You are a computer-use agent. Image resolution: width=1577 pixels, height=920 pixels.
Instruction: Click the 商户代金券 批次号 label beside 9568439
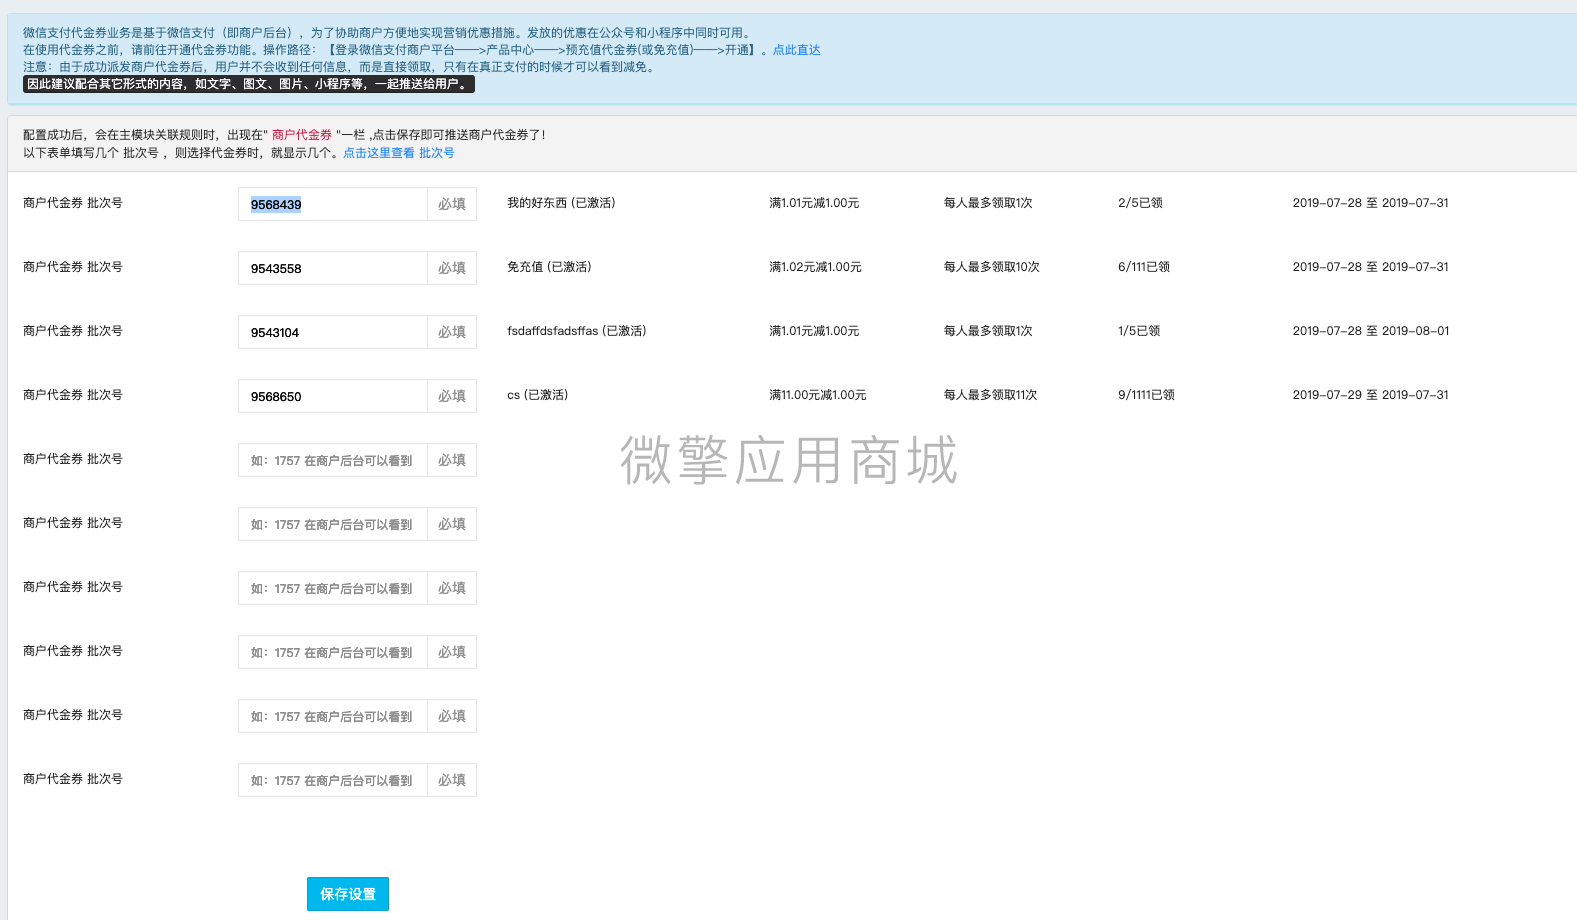(73, 203)
